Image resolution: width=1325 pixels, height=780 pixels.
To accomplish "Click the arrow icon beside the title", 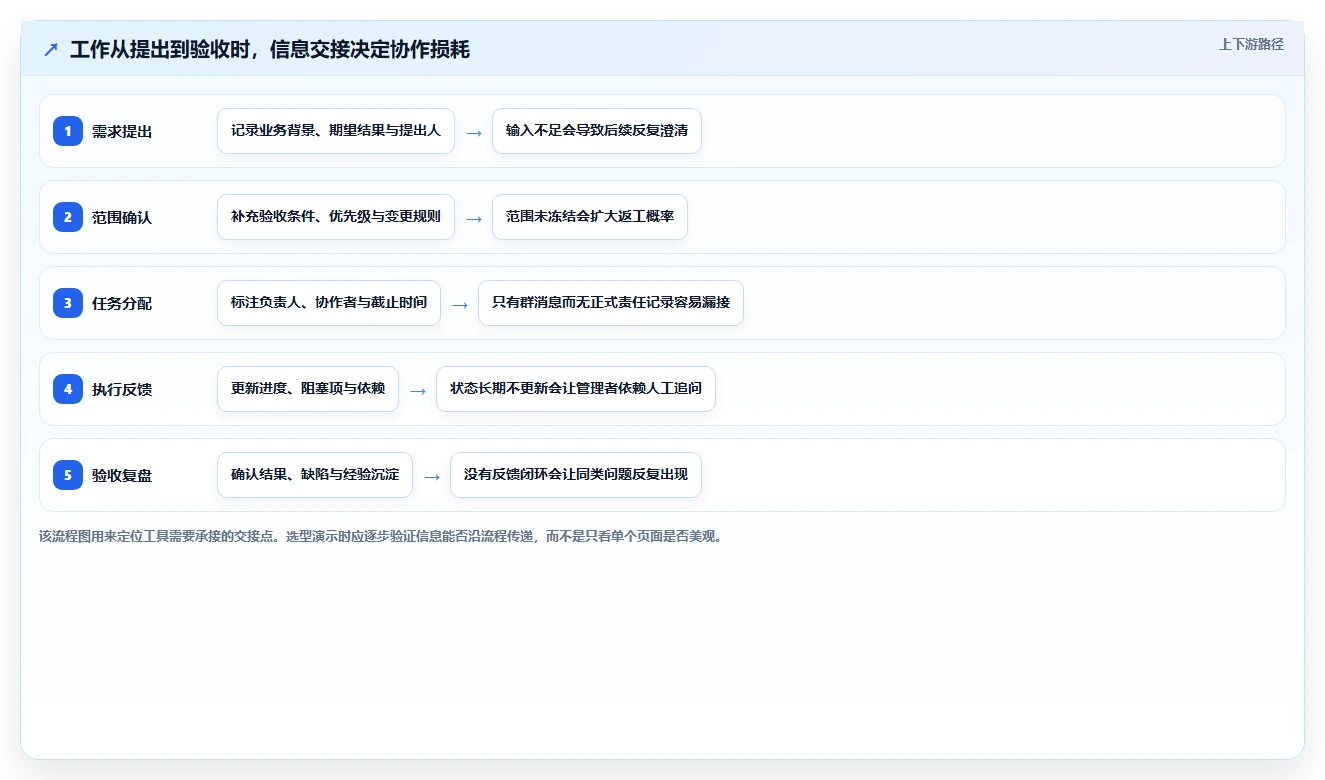I will (51, 50).
